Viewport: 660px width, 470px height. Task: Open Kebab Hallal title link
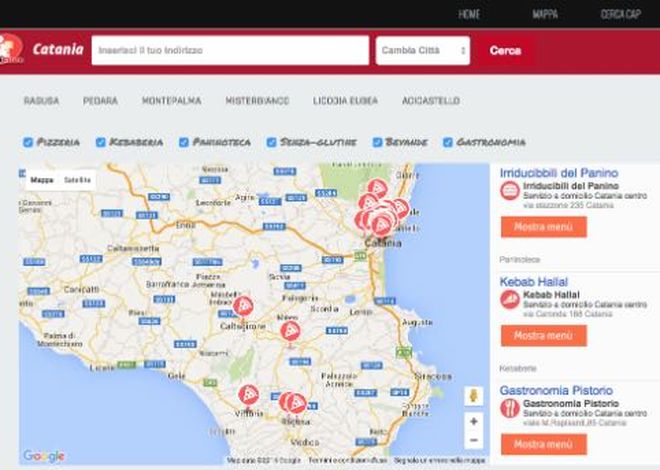click(x=533, y=282)
